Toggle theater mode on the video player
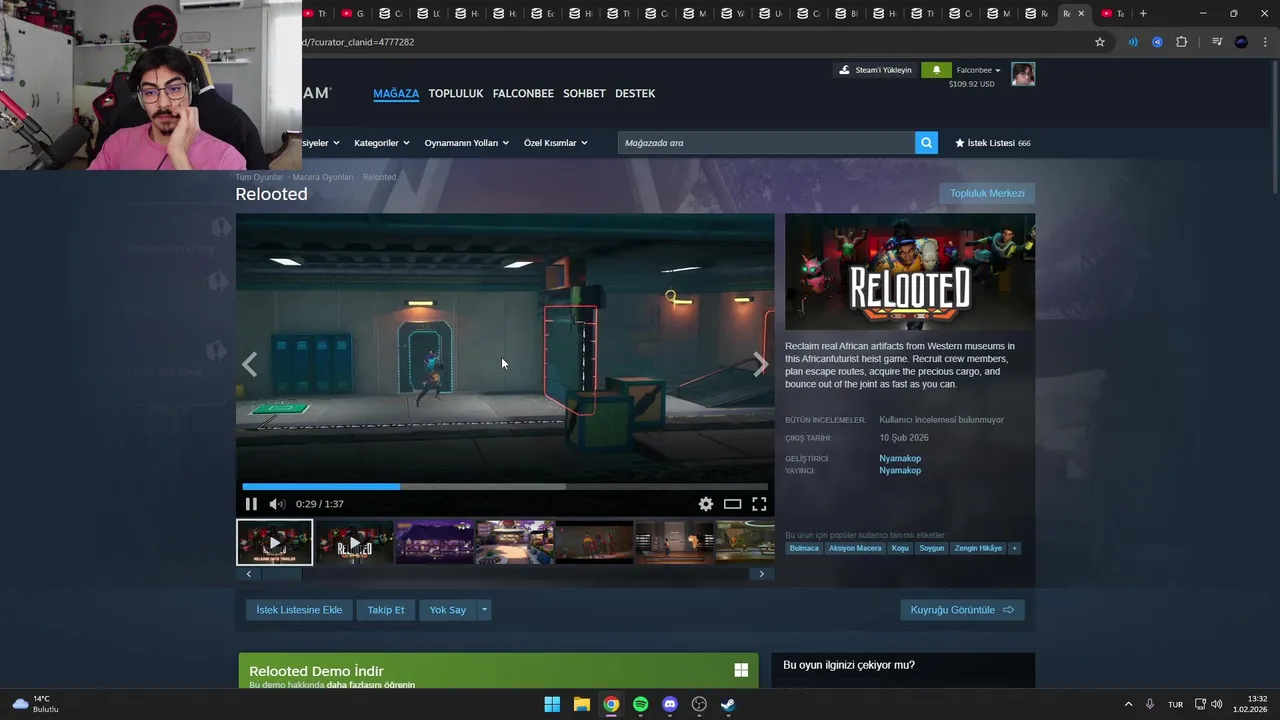Image resolution: width=1280 pixels, height=720 pixels. (733, 504)
